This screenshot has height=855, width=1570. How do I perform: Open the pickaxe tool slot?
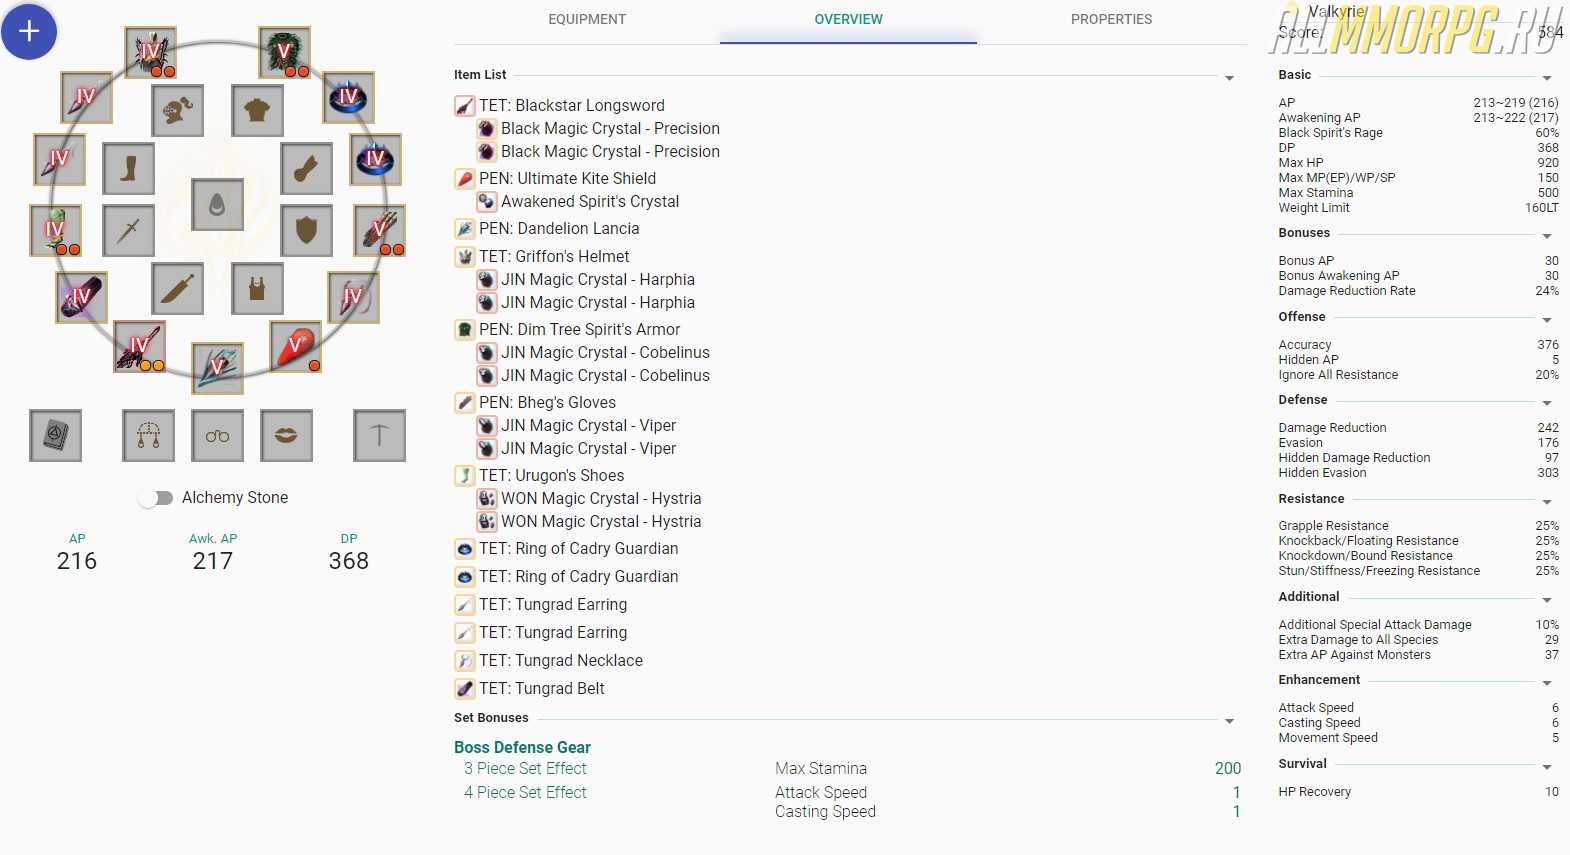(379, 435)
